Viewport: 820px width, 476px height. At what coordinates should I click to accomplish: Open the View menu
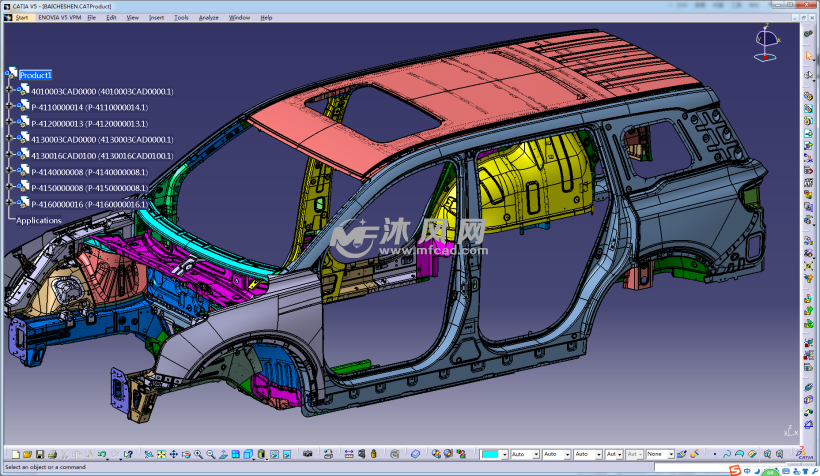[132, 17]
